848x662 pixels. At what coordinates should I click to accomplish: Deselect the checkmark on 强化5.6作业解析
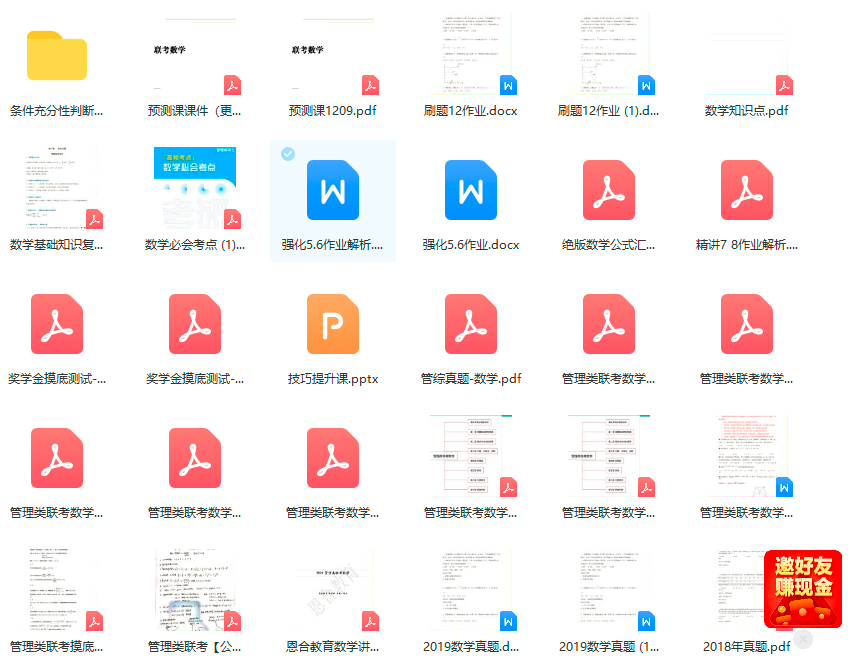click(286, 154)
